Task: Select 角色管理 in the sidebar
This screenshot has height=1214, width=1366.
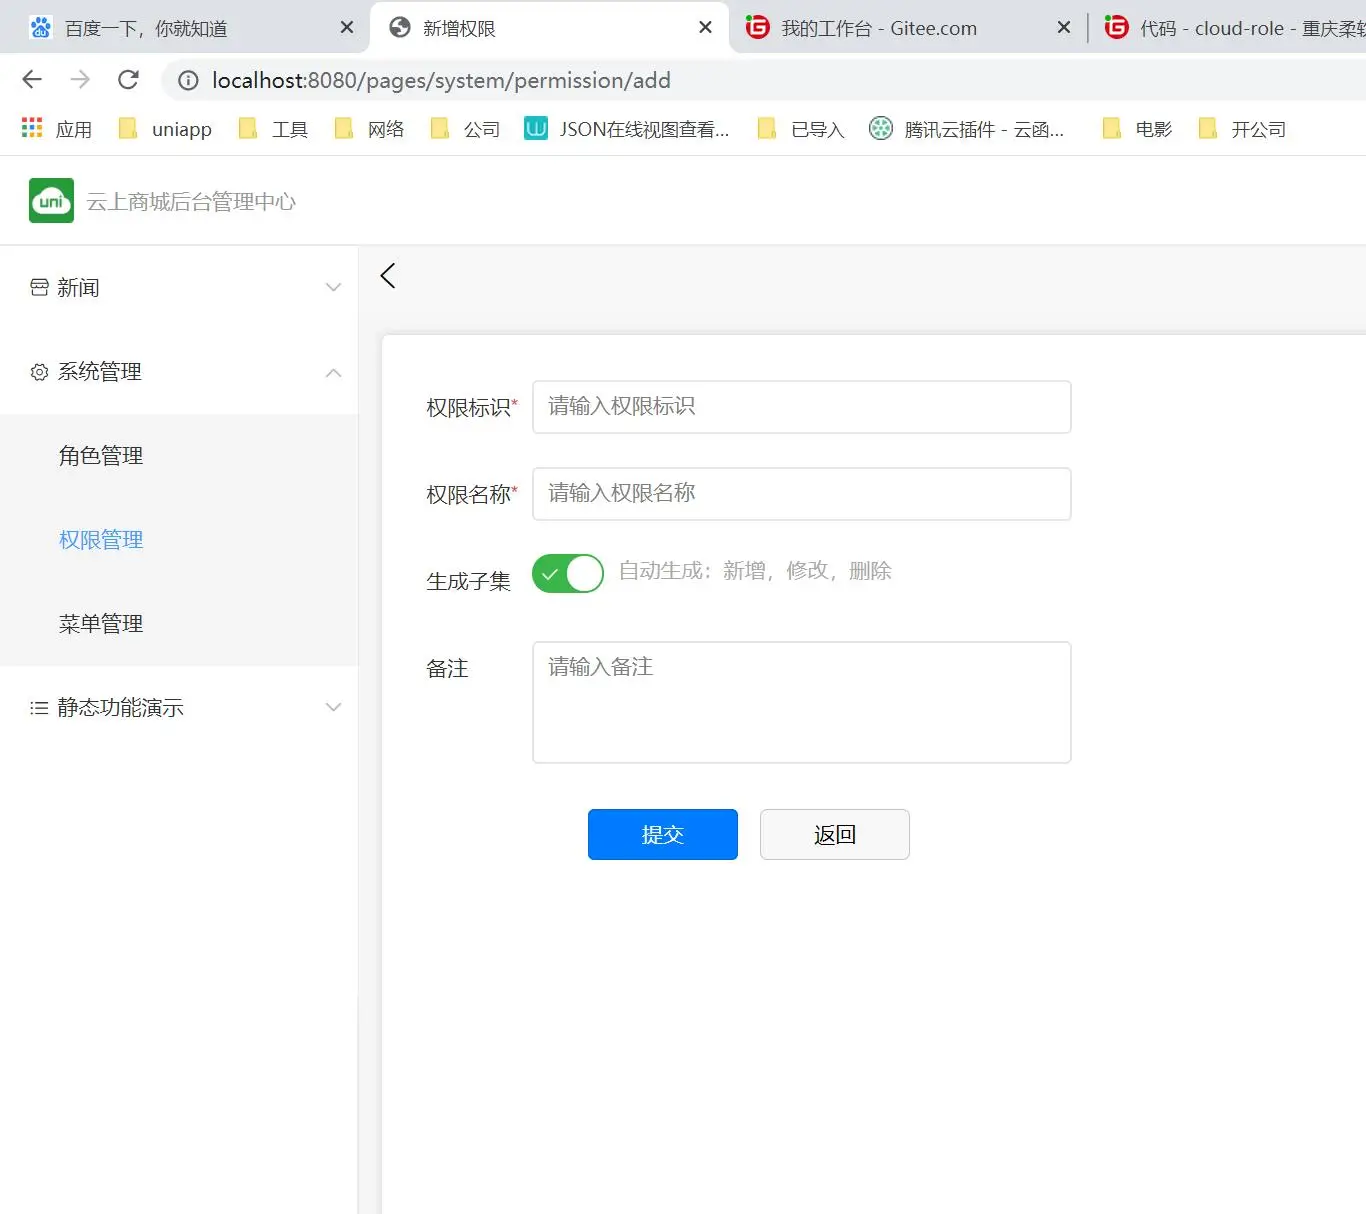Action: pyautogui.click(x=101, y=456)
